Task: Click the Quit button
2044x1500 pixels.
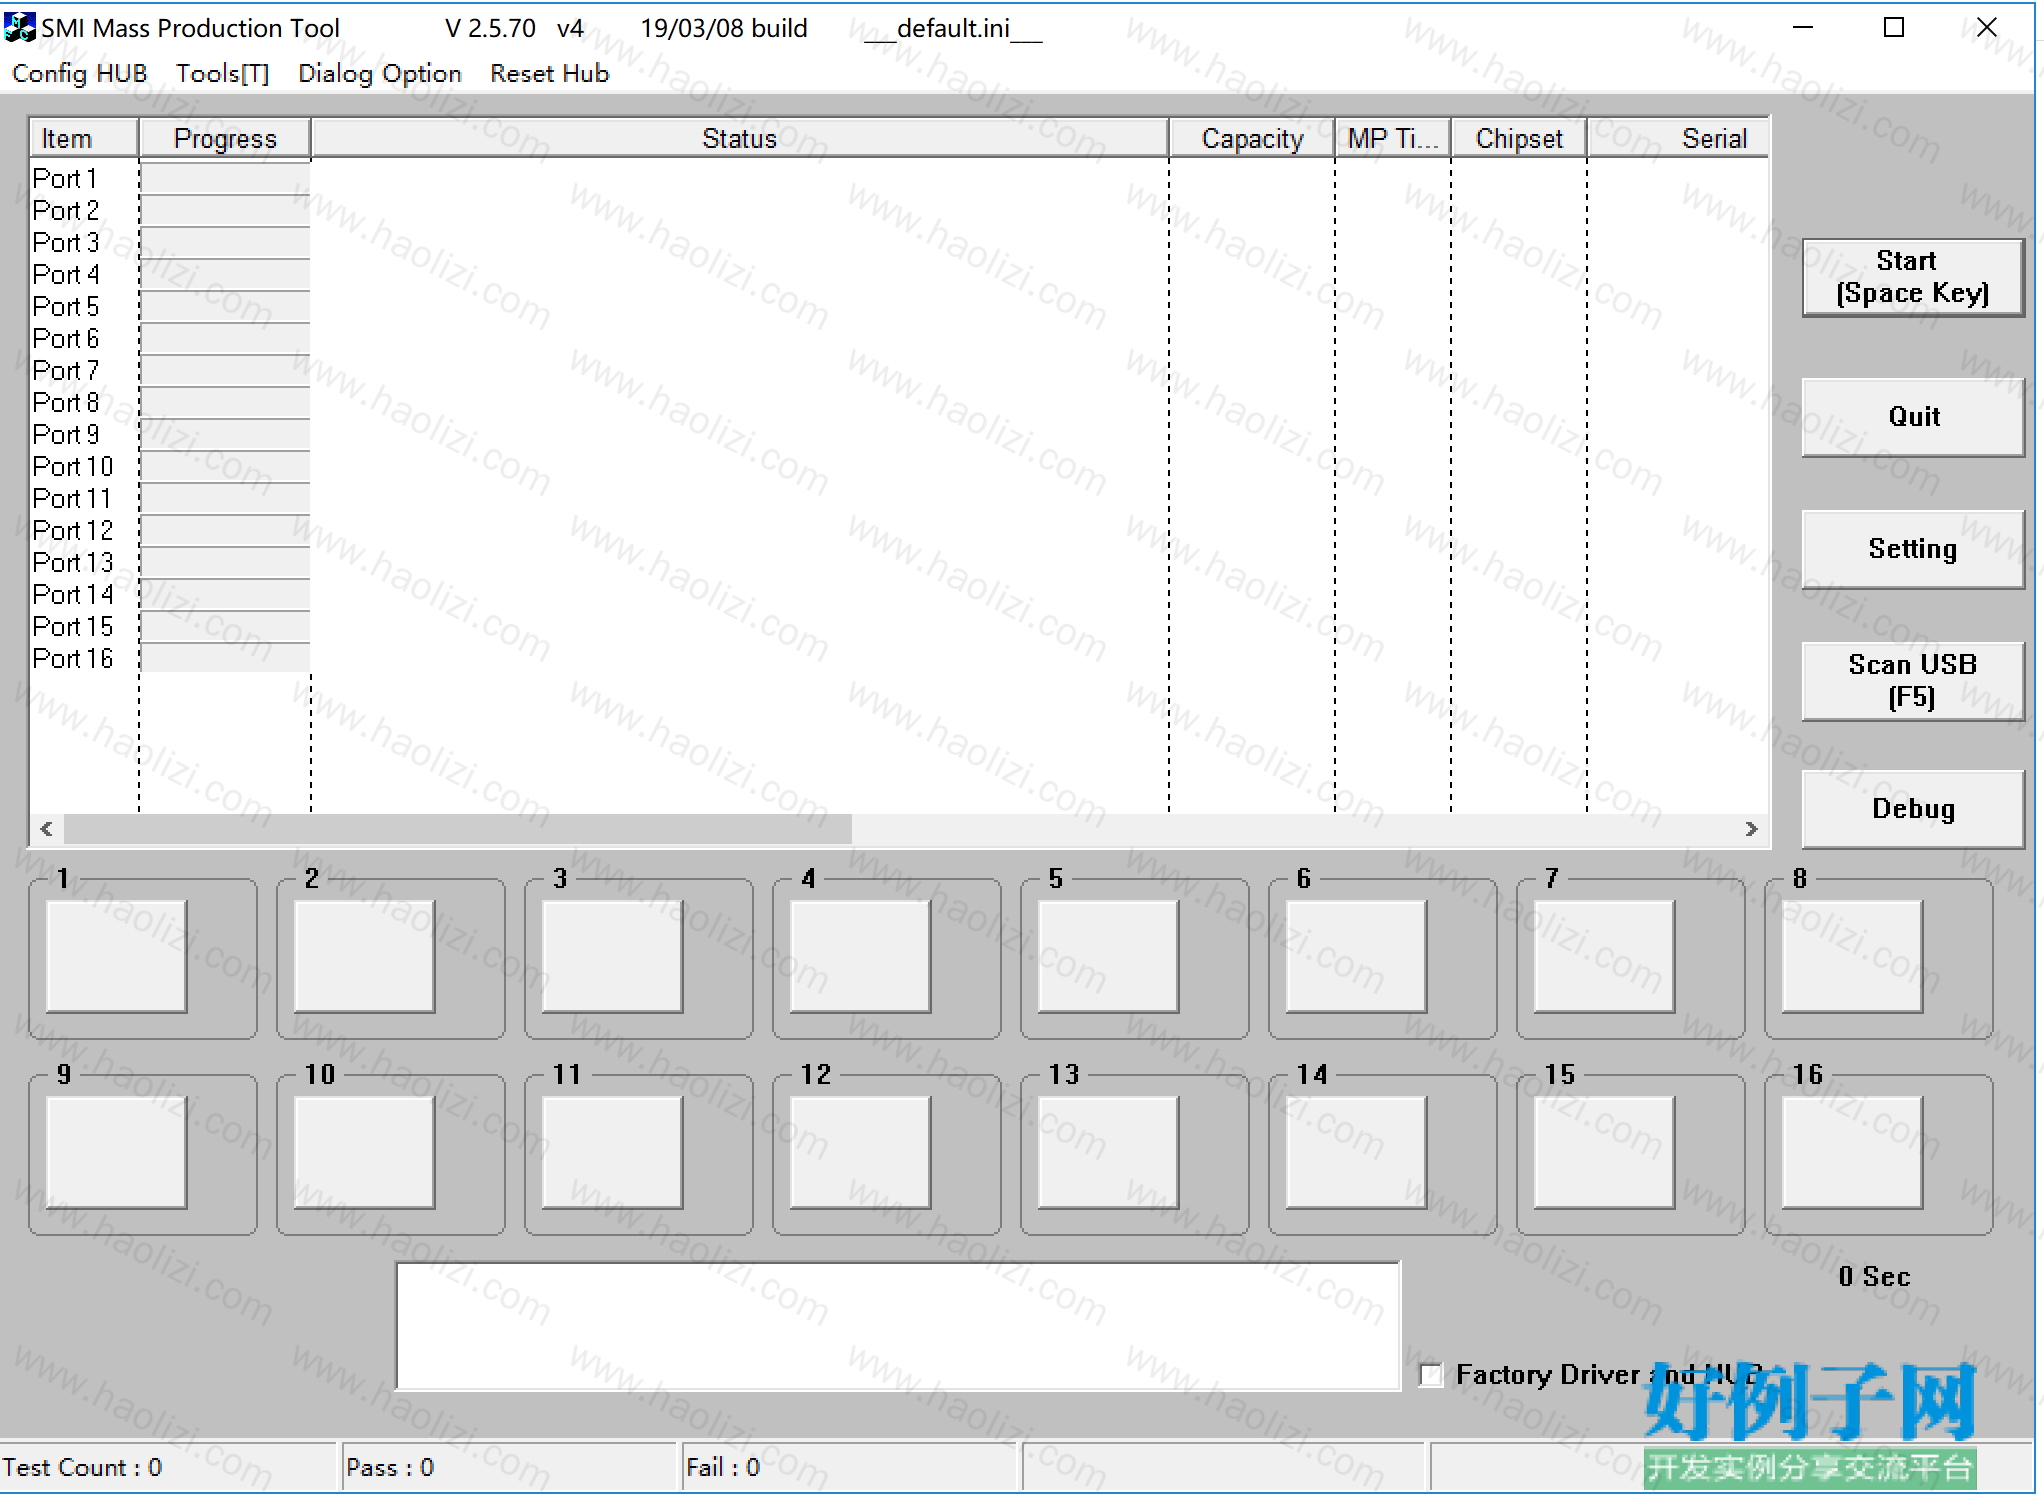Action: tap(1913, 416)
